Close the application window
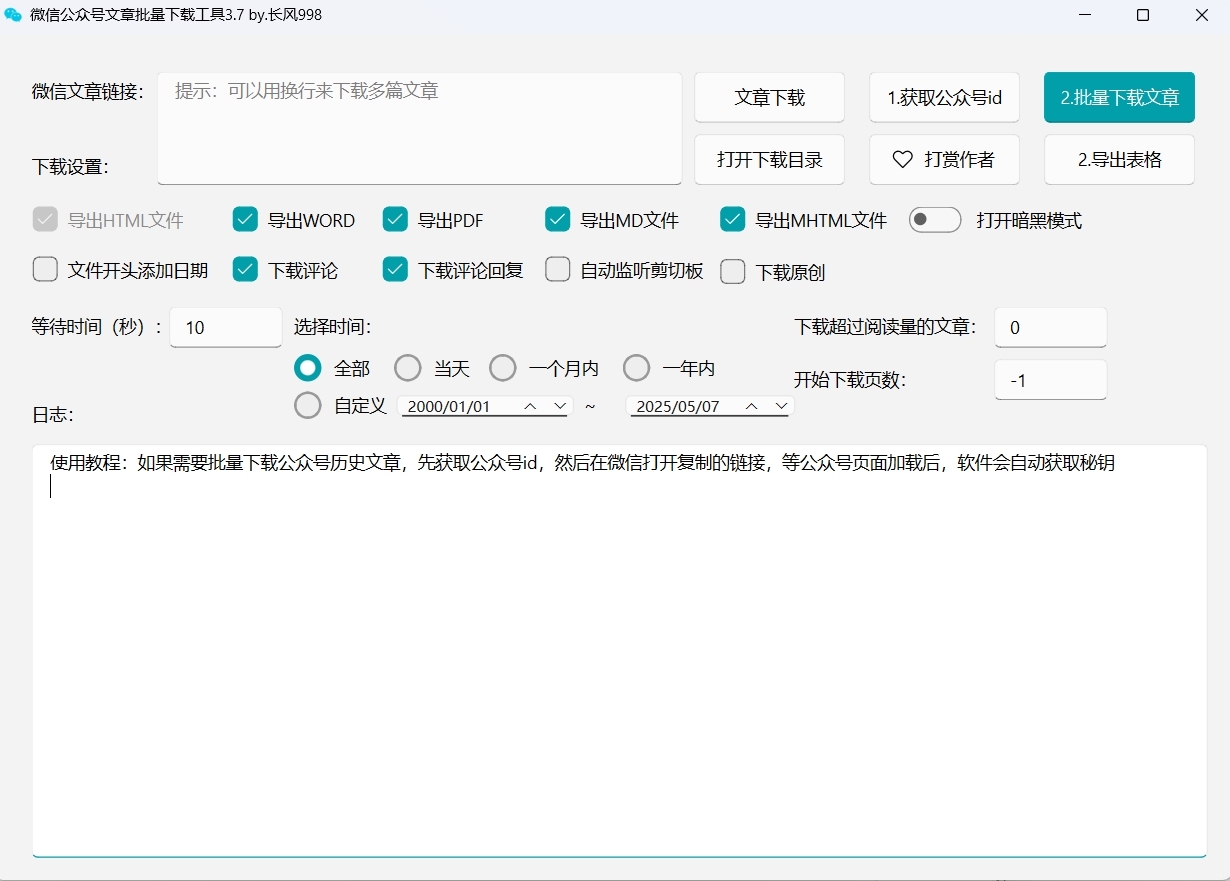Screen dimensions: 1230x881 coord(1202,15)
